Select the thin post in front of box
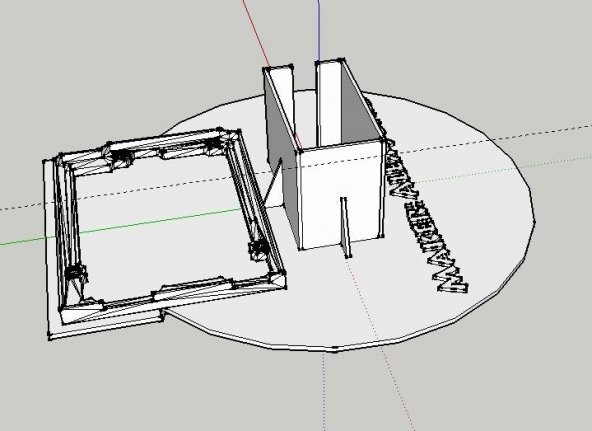The image size is (592, 431). coord(345,227)
